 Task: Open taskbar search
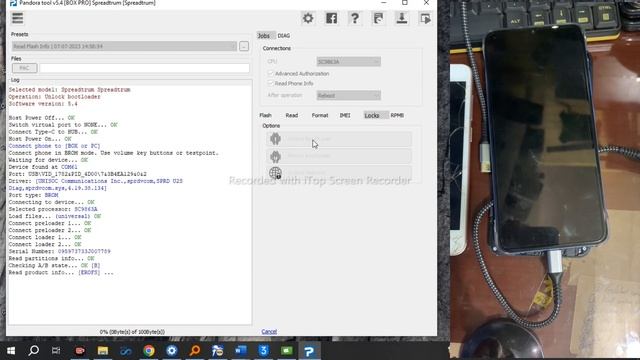click(x=34, y=351)
